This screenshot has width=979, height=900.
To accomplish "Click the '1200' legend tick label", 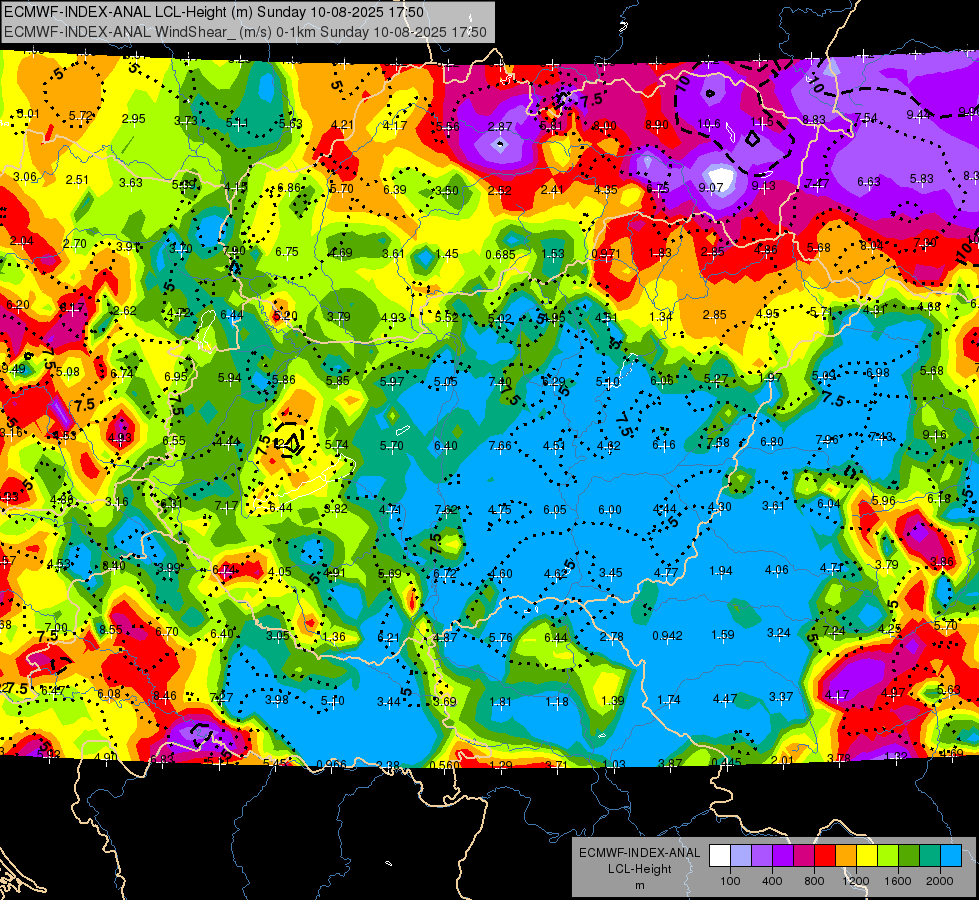I will [x=855, y=881].
